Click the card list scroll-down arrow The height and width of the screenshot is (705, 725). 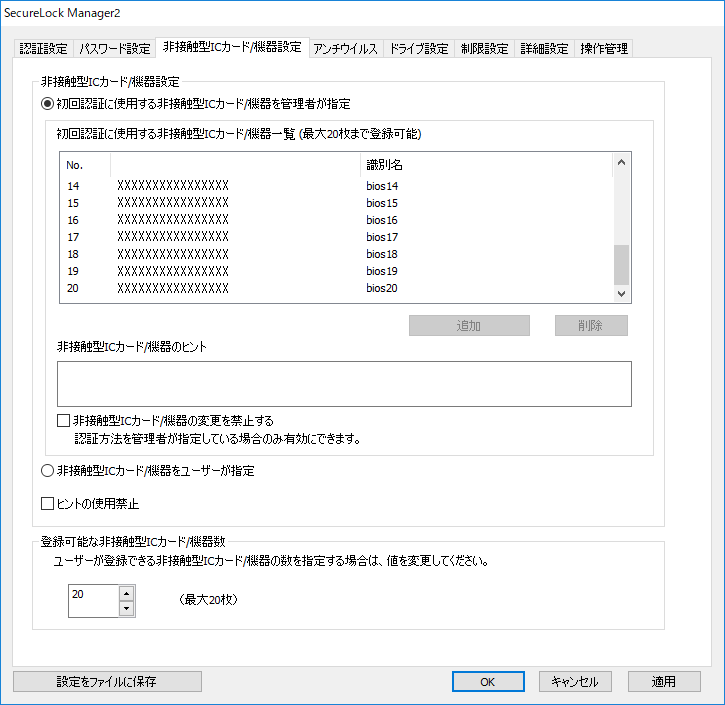click(x=621, y=294)
